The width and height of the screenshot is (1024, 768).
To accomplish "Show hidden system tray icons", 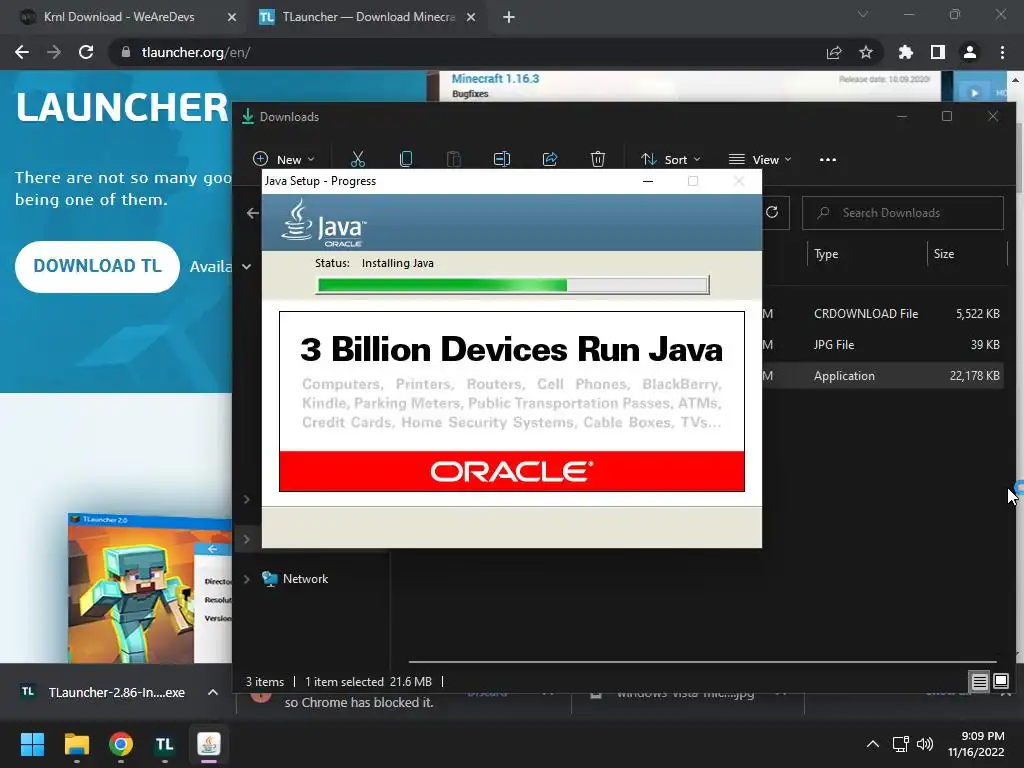I will coord(872,744).
